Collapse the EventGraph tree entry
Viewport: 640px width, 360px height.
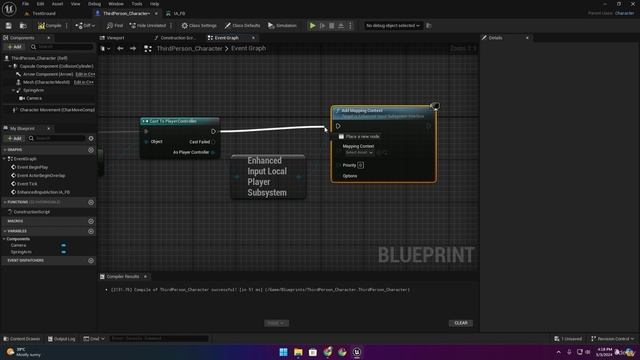point(4,159)
